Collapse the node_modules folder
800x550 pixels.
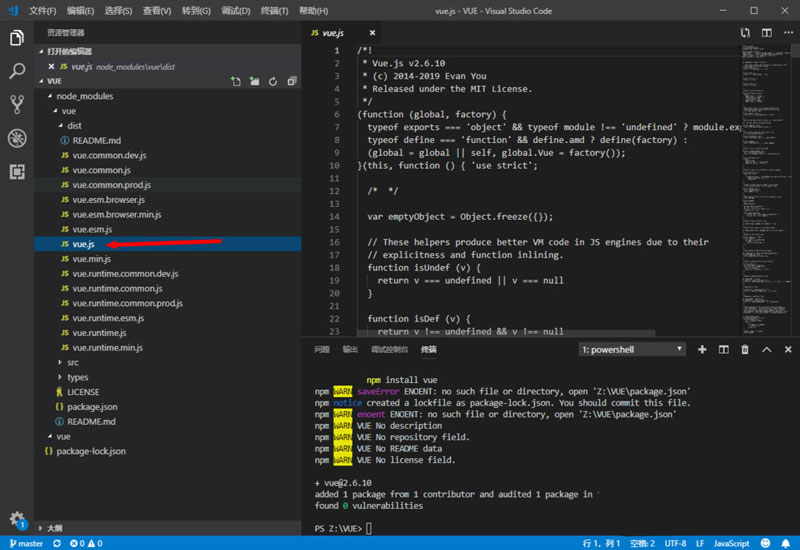[85, 96]
